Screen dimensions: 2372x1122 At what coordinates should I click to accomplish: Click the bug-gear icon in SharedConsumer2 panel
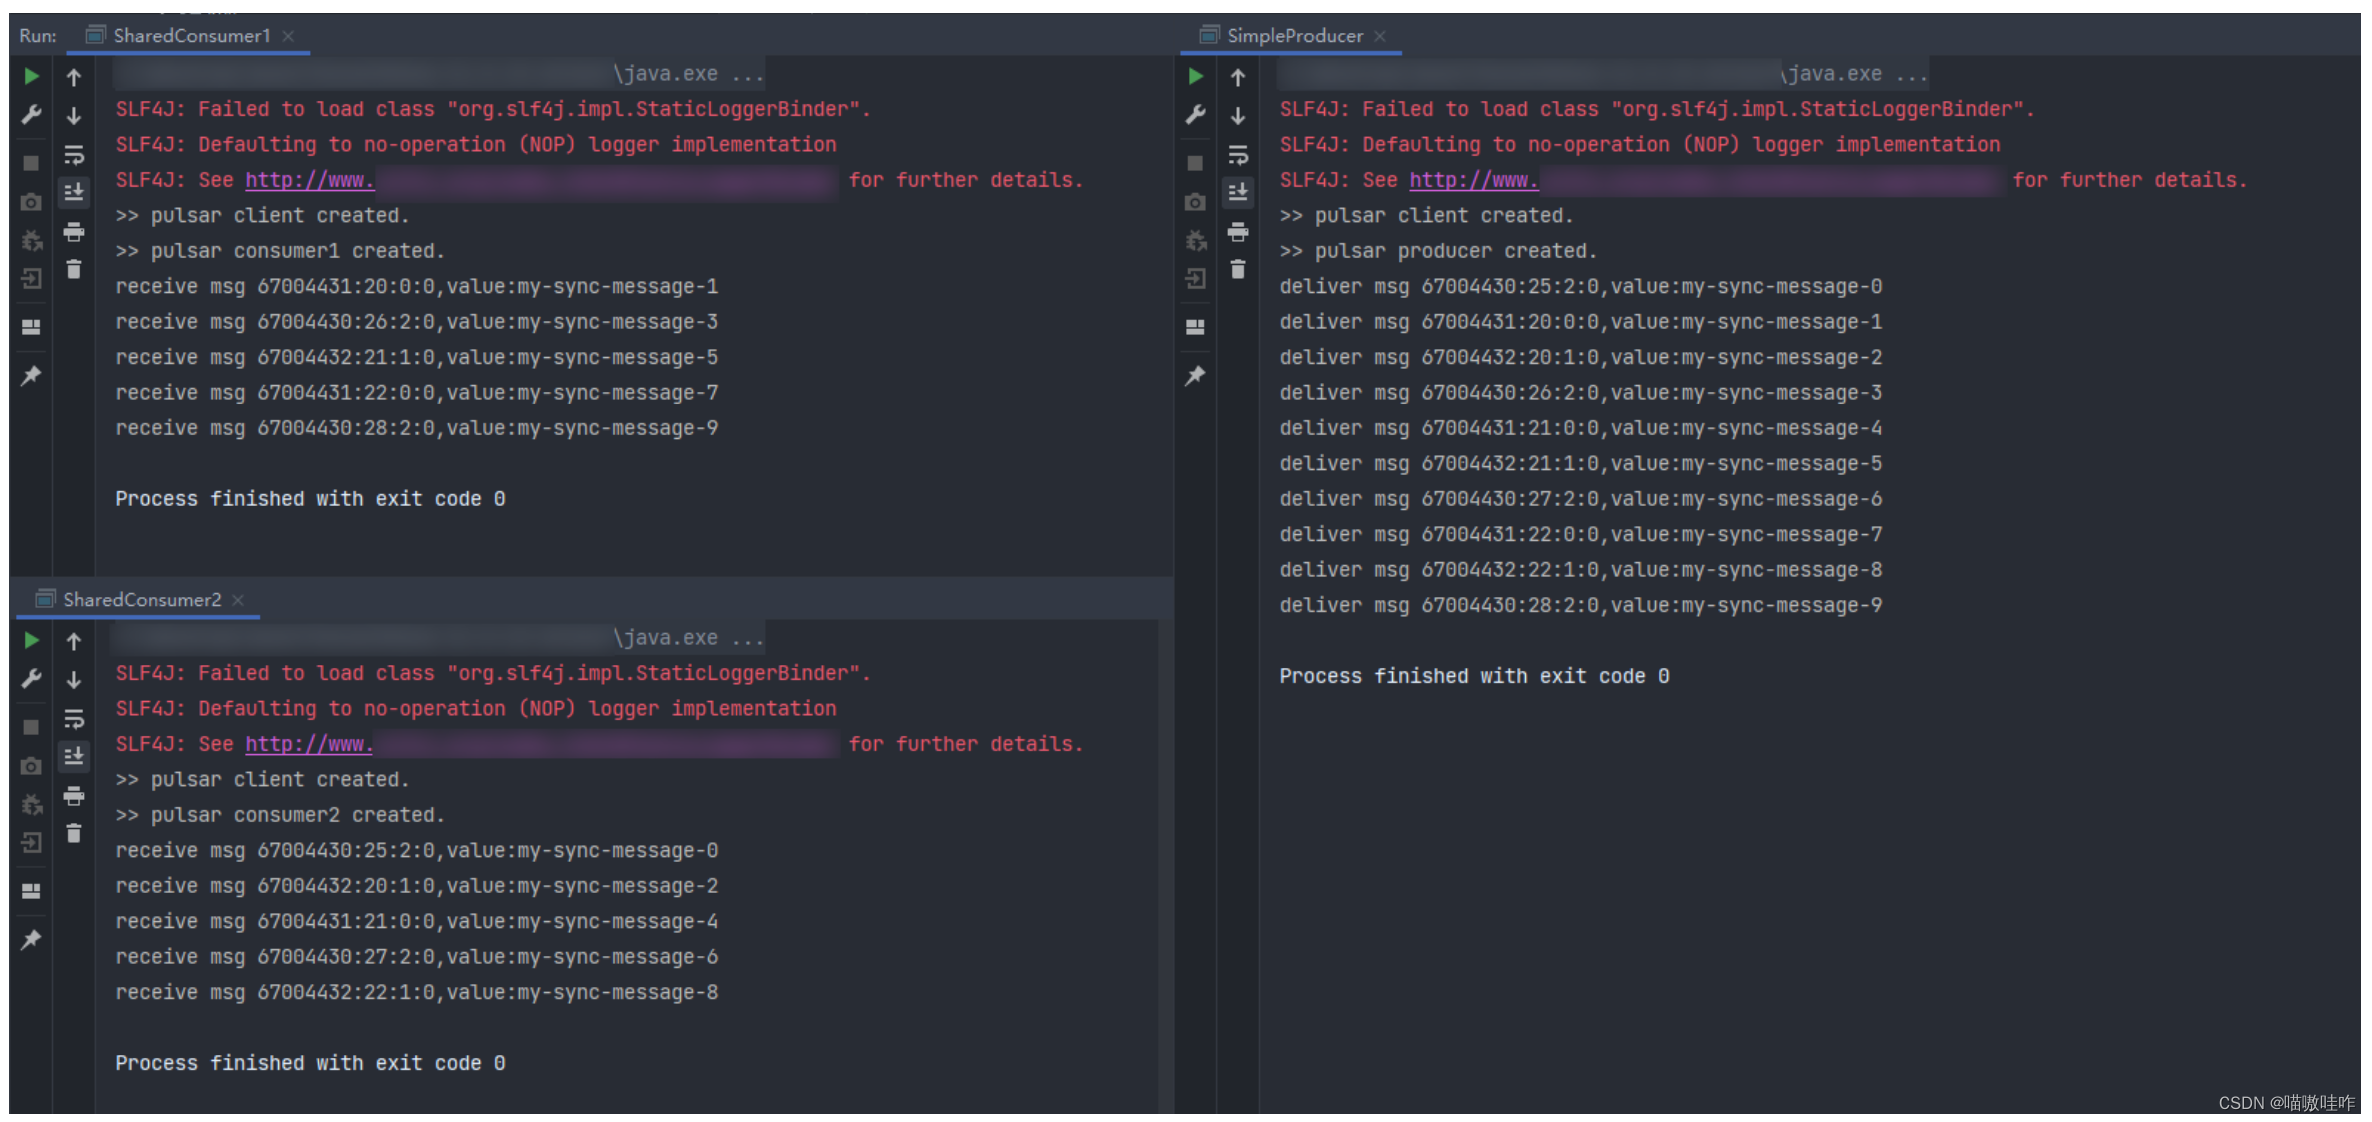click(31, 804)
